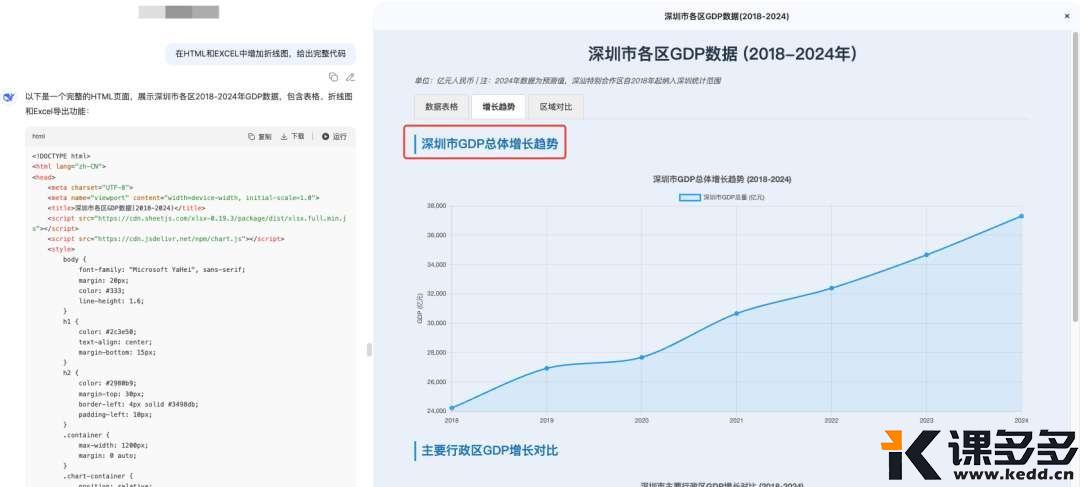This screenshot has height=487, width=1080.
Task: Click the 2018 data point on chart
Action: pos(452,408)
